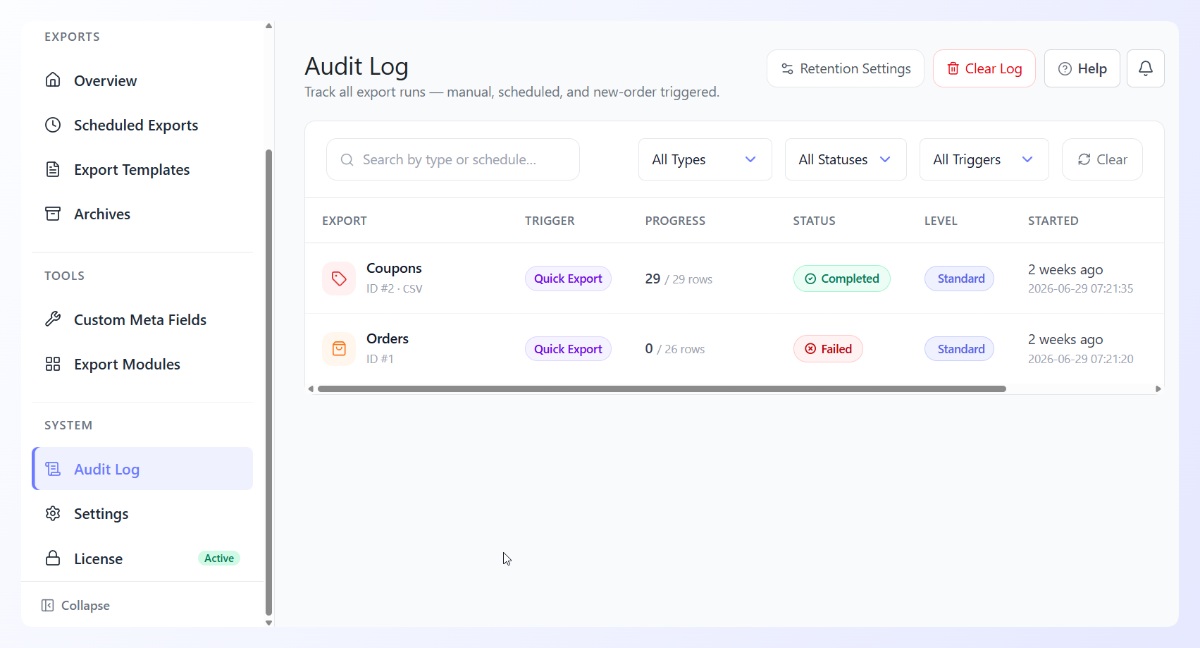The height and width of the screenshot is (648, 1200).
Task: Click table scrollbar left arrow
Action: coord(310,388)
